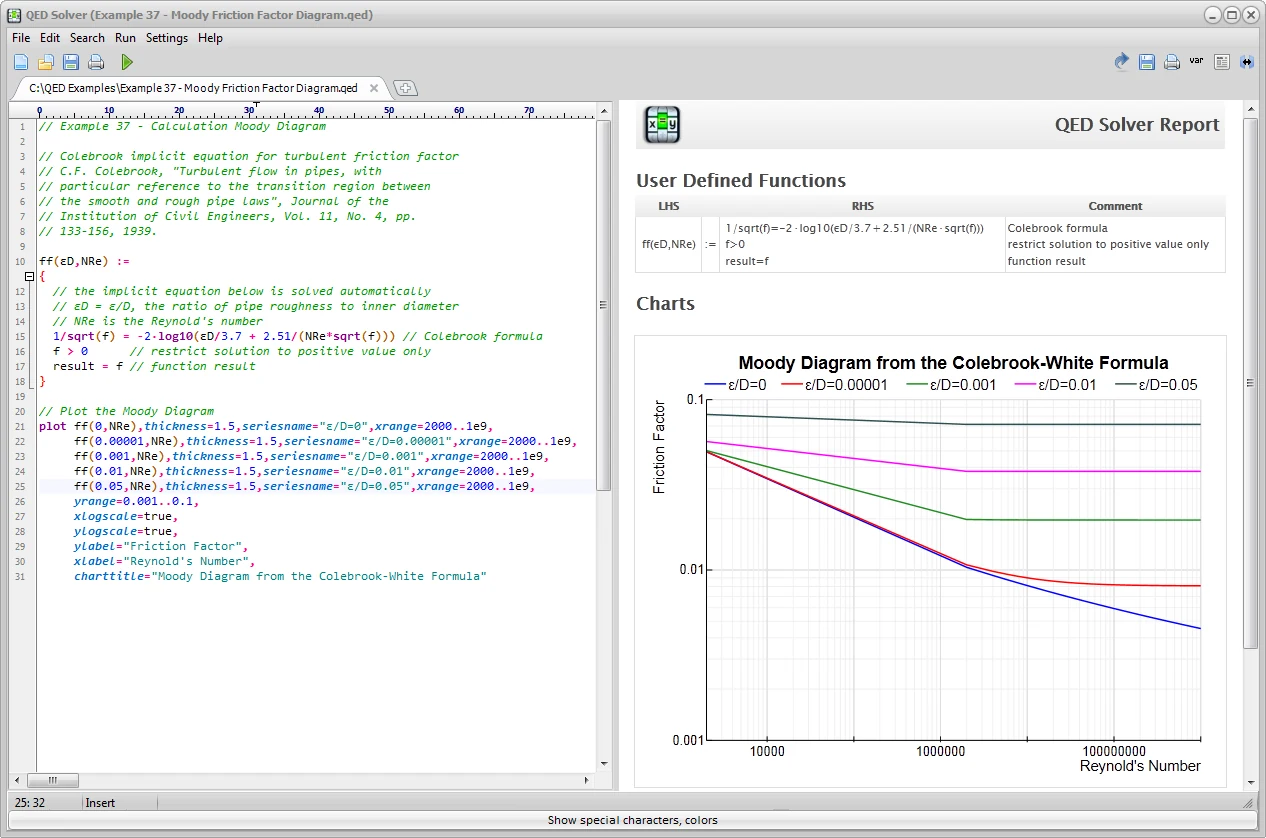This screenshot has width=1266, height=838.
Task: Add a new tab with the plus icon
Action: [405, 88]
